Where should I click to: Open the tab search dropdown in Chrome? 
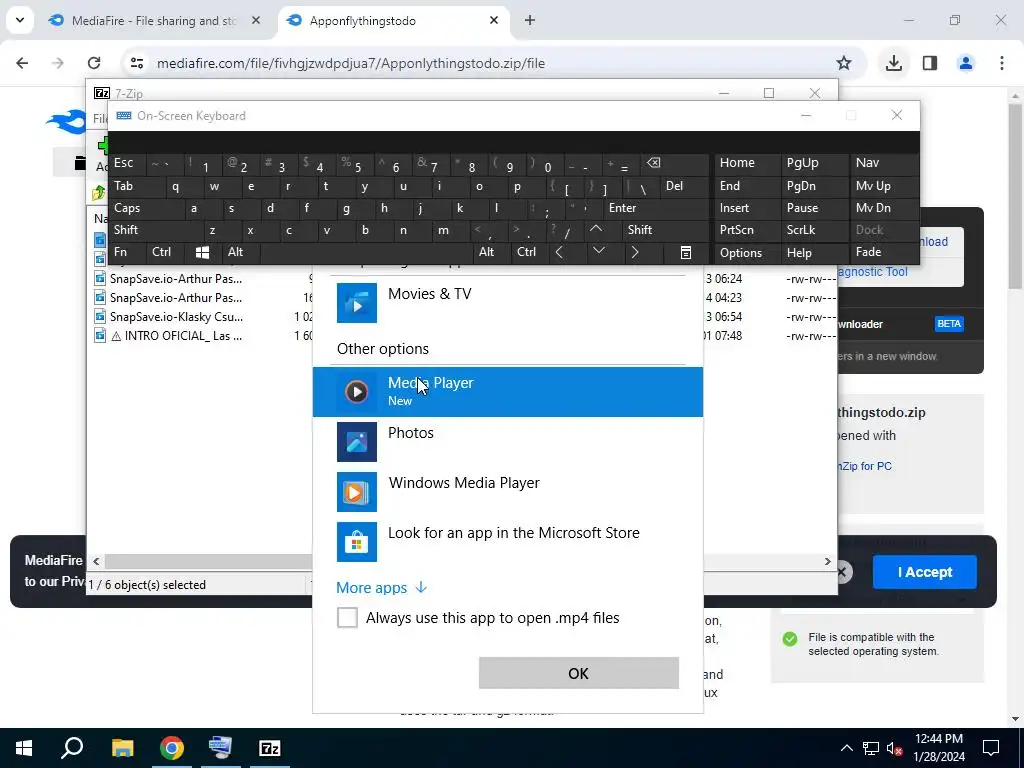coord(20,20)
